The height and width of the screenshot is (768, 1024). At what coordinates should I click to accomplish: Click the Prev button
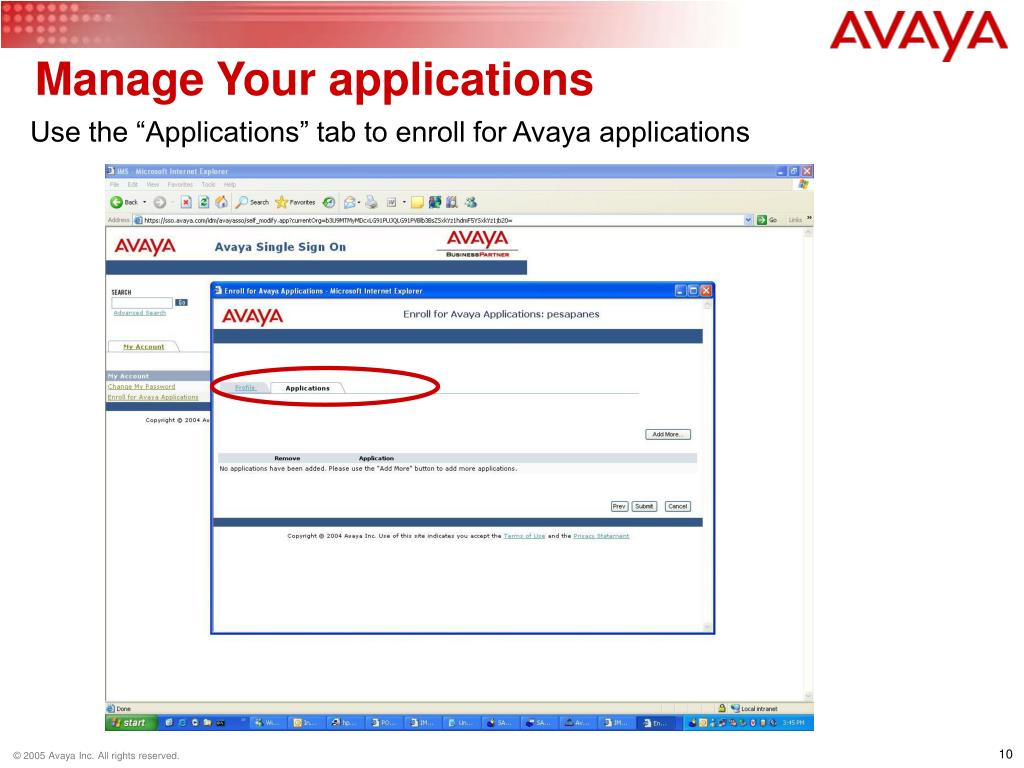coord(619,506)
